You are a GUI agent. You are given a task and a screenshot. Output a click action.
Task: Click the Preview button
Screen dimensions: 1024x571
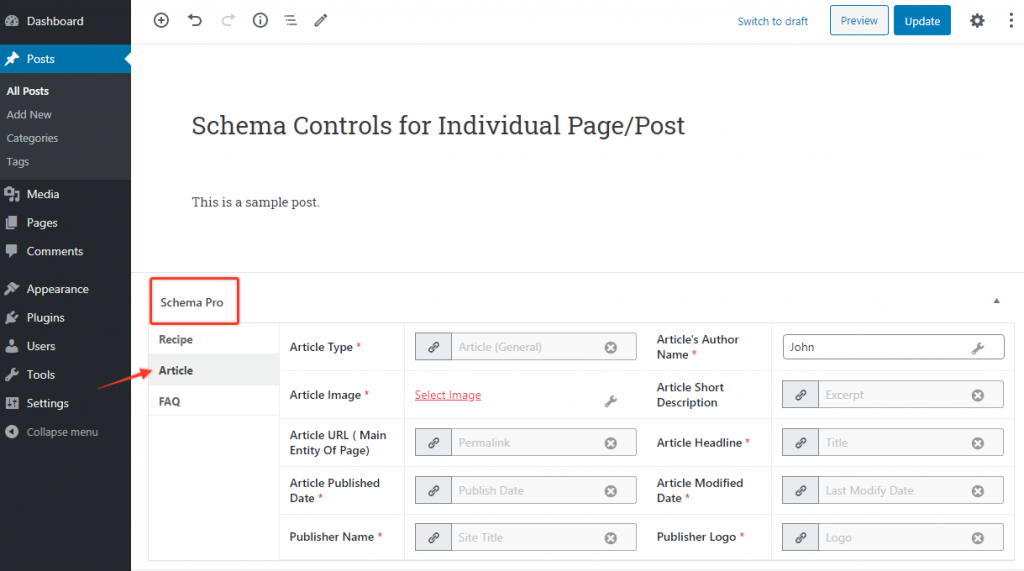click(x=859, y=20)
